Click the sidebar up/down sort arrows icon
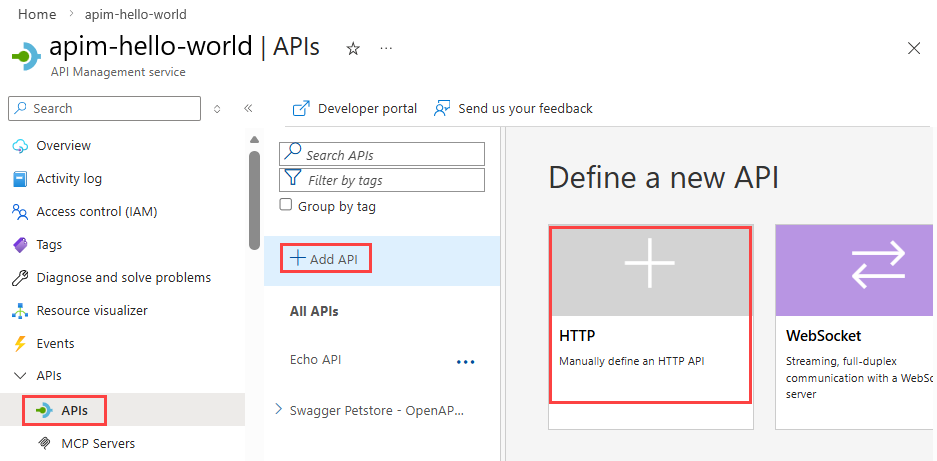Image resolution: width=937 pixels, height=461 pixels. 217,109
